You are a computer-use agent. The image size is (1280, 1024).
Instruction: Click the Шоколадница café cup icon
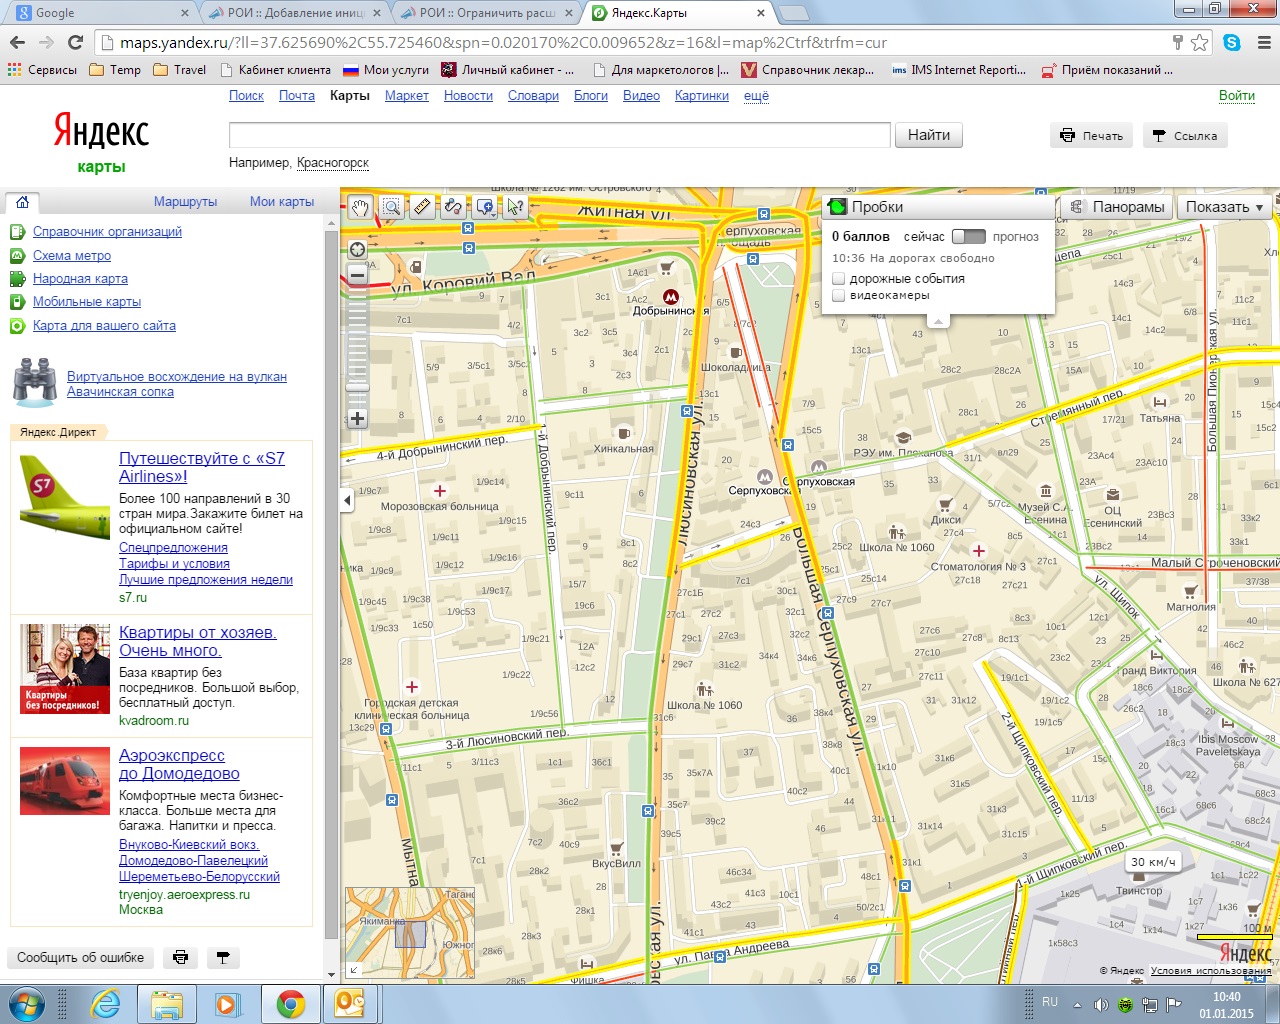tap(735, 353)
